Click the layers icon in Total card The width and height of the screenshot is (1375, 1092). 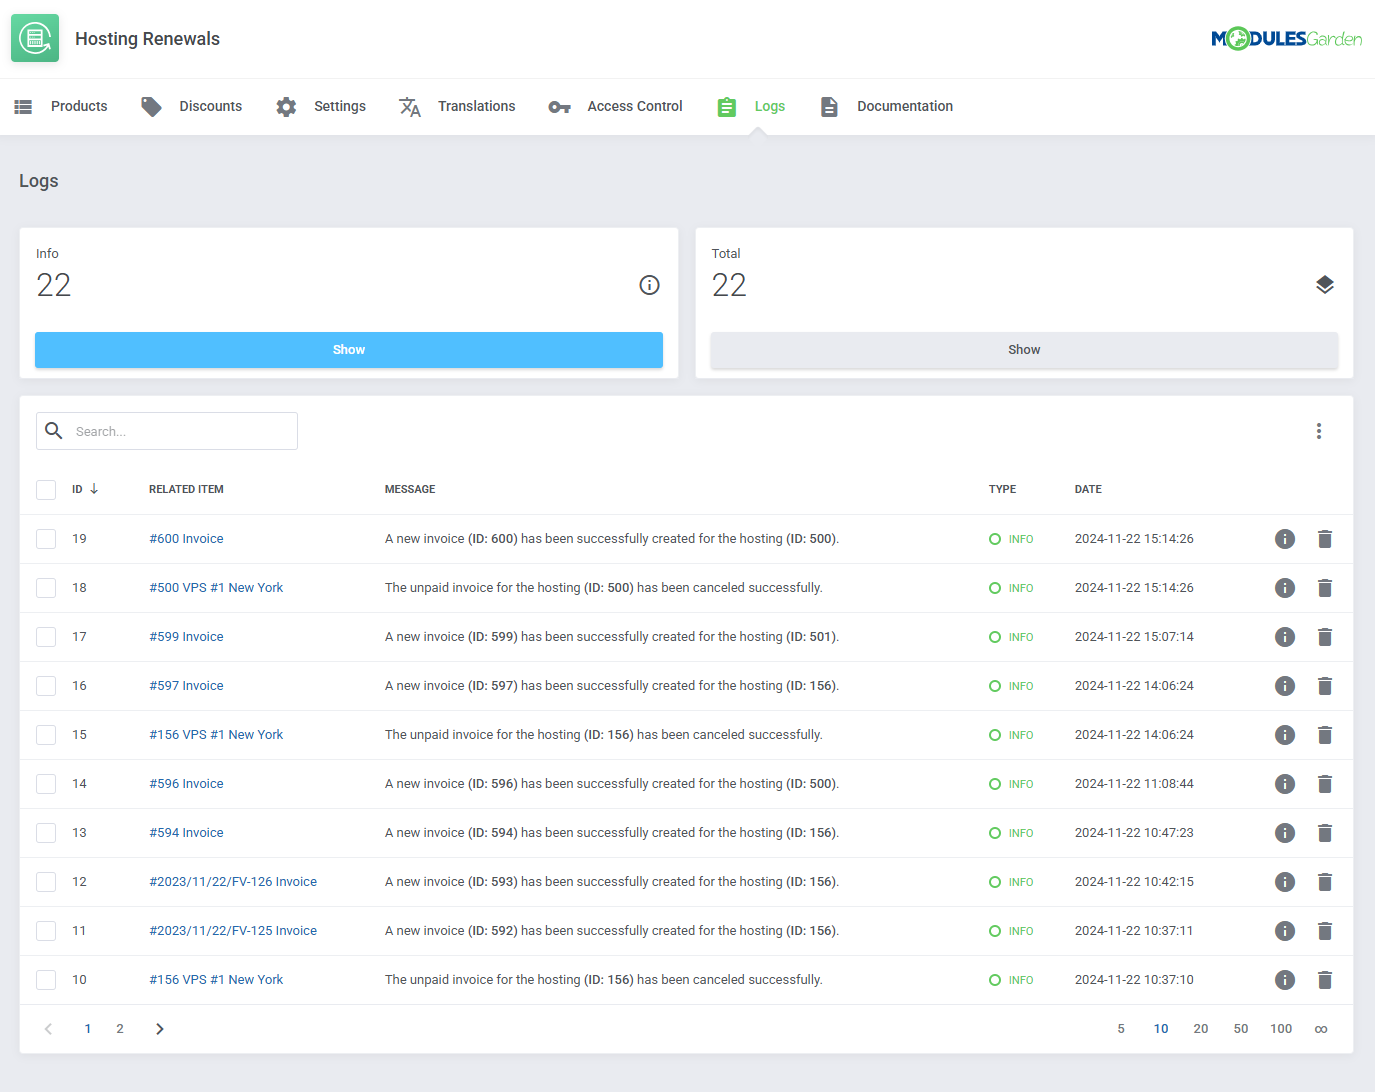(x=1325, y=285)
